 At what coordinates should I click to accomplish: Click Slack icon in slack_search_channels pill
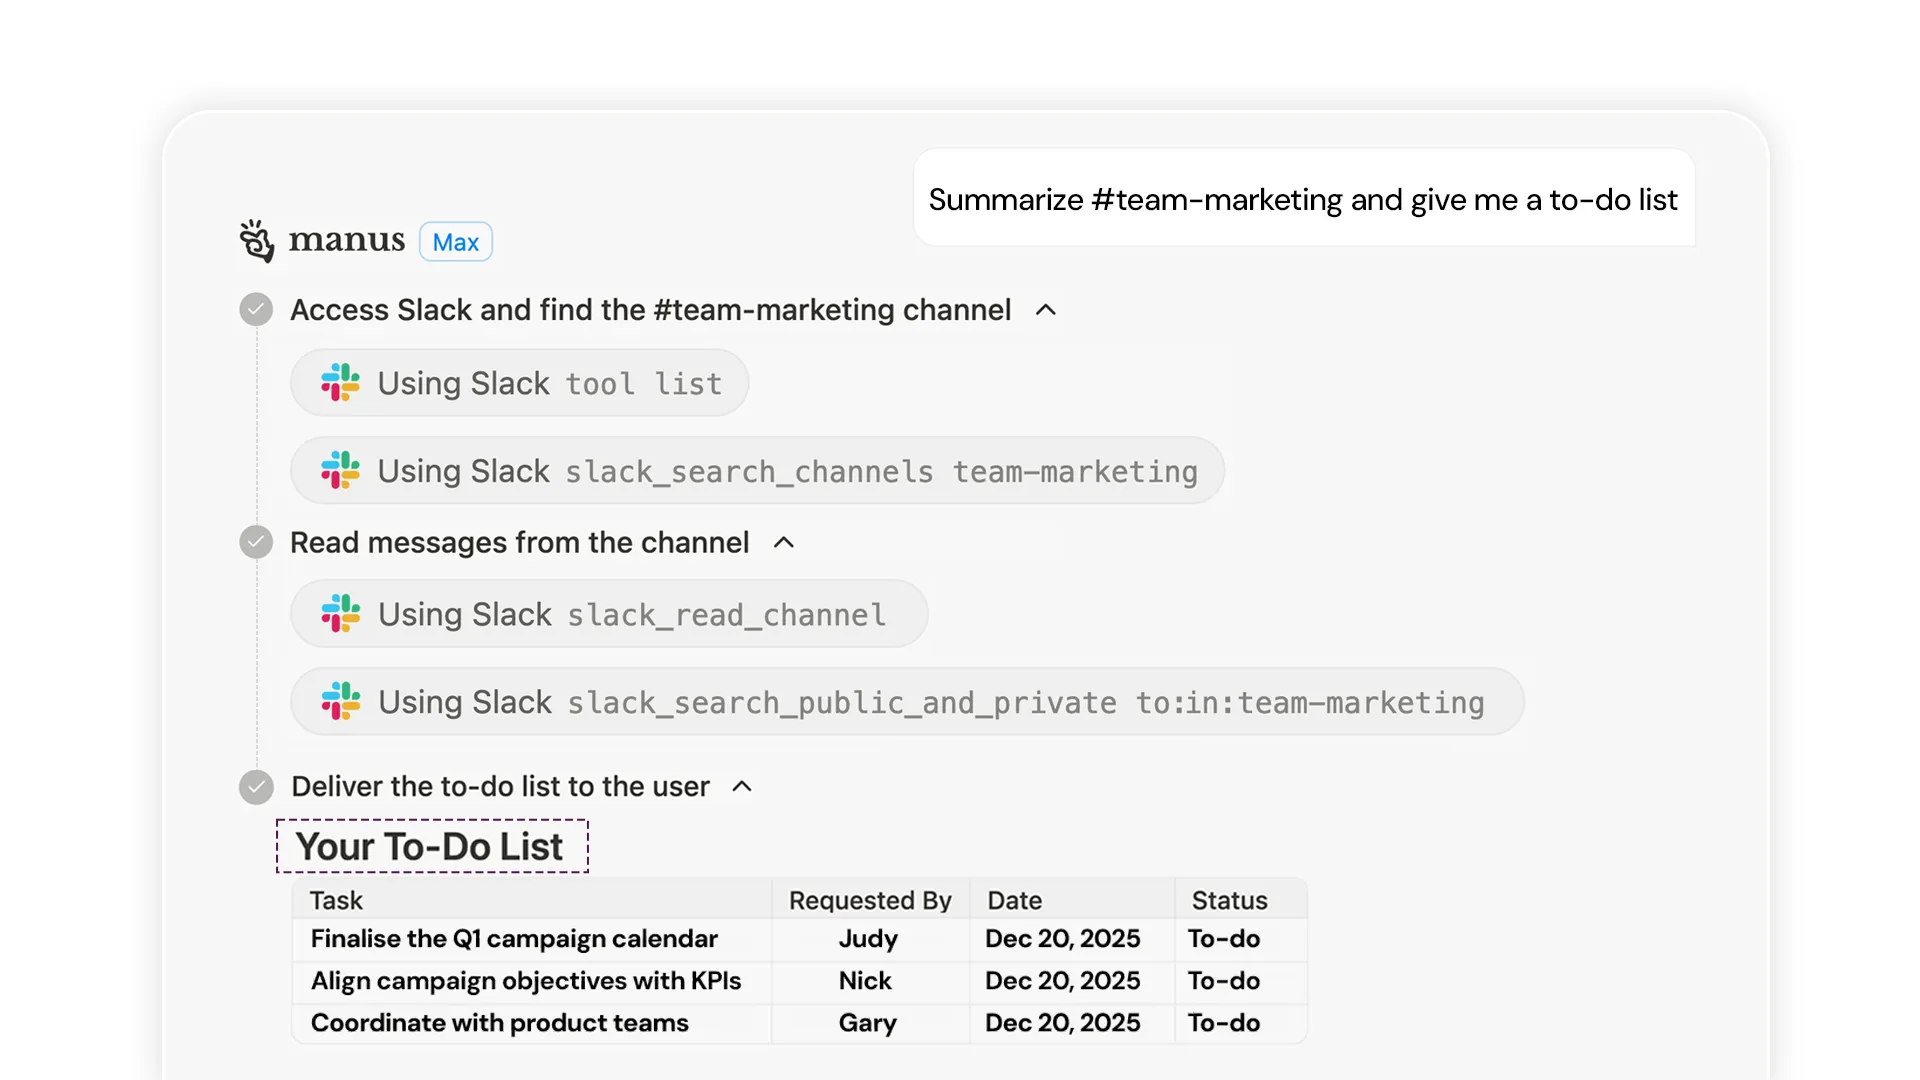pyautogui.click(x=340, y=470)
